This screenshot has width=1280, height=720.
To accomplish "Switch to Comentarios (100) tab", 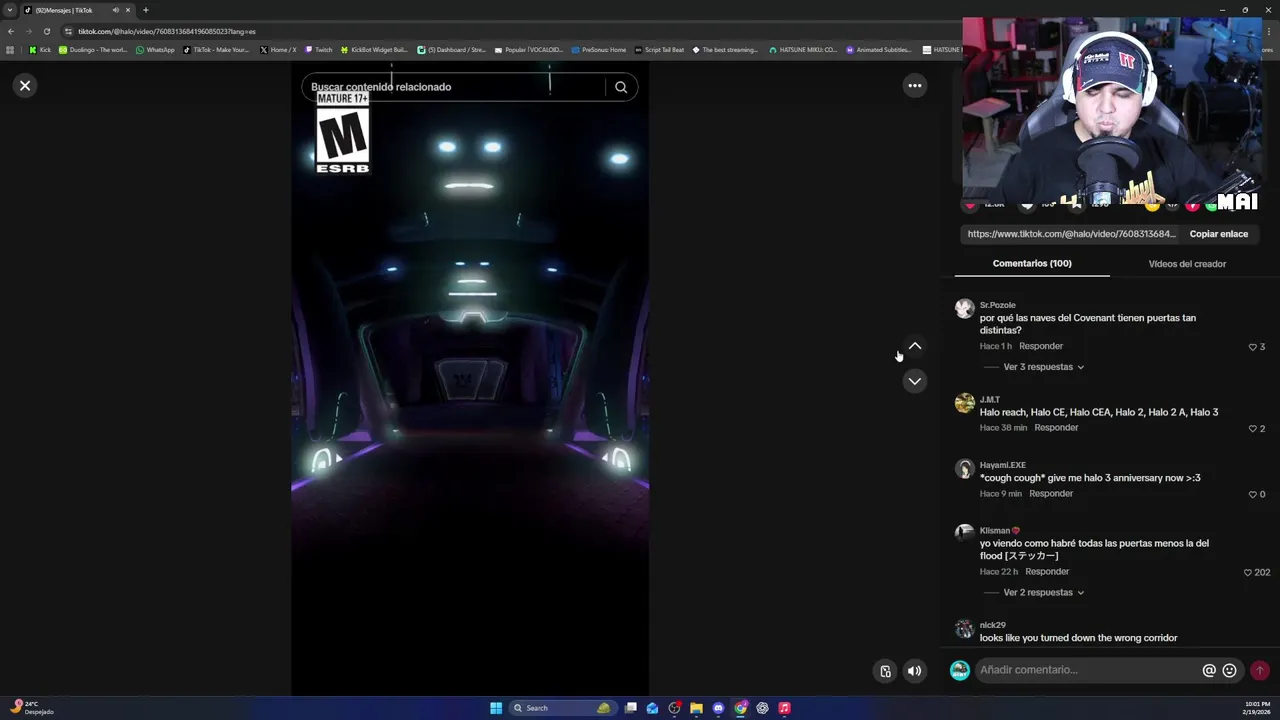I will 1032,264.
